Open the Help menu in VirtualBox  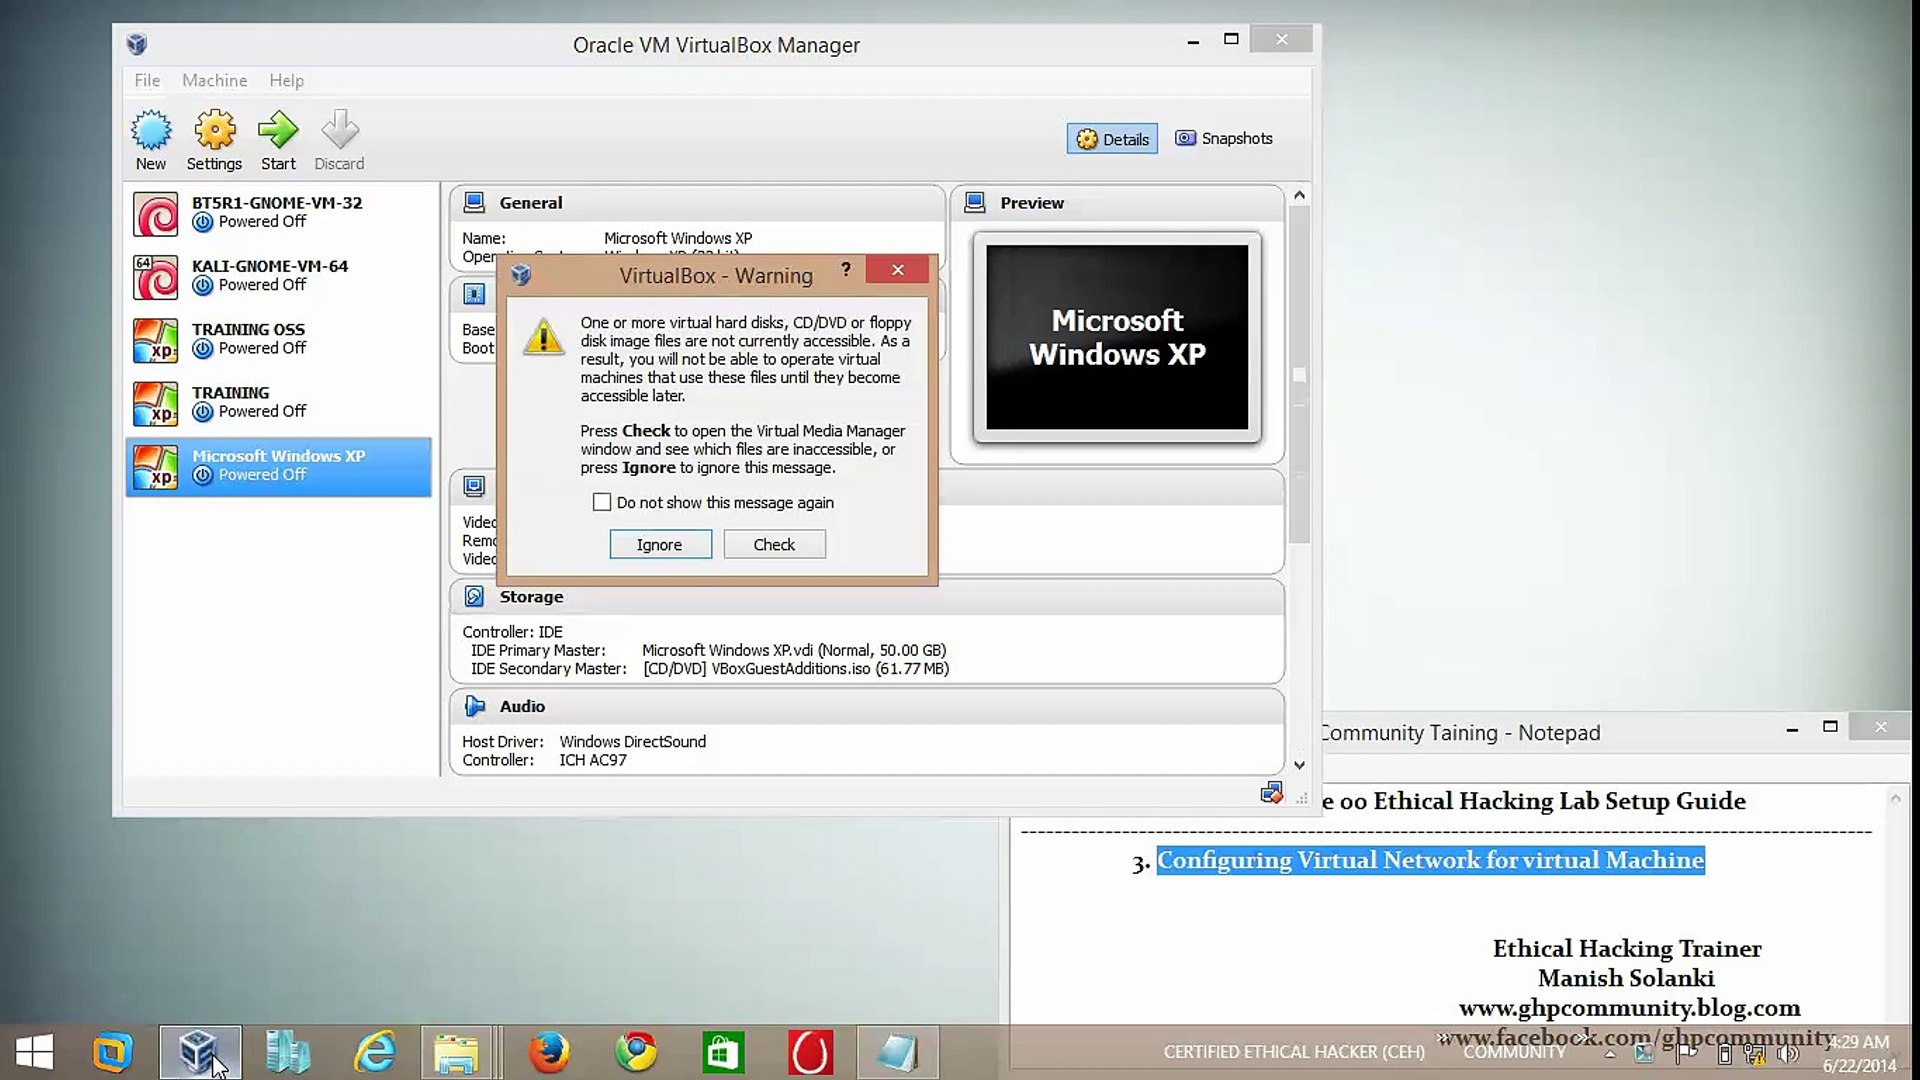coord(286,80)
